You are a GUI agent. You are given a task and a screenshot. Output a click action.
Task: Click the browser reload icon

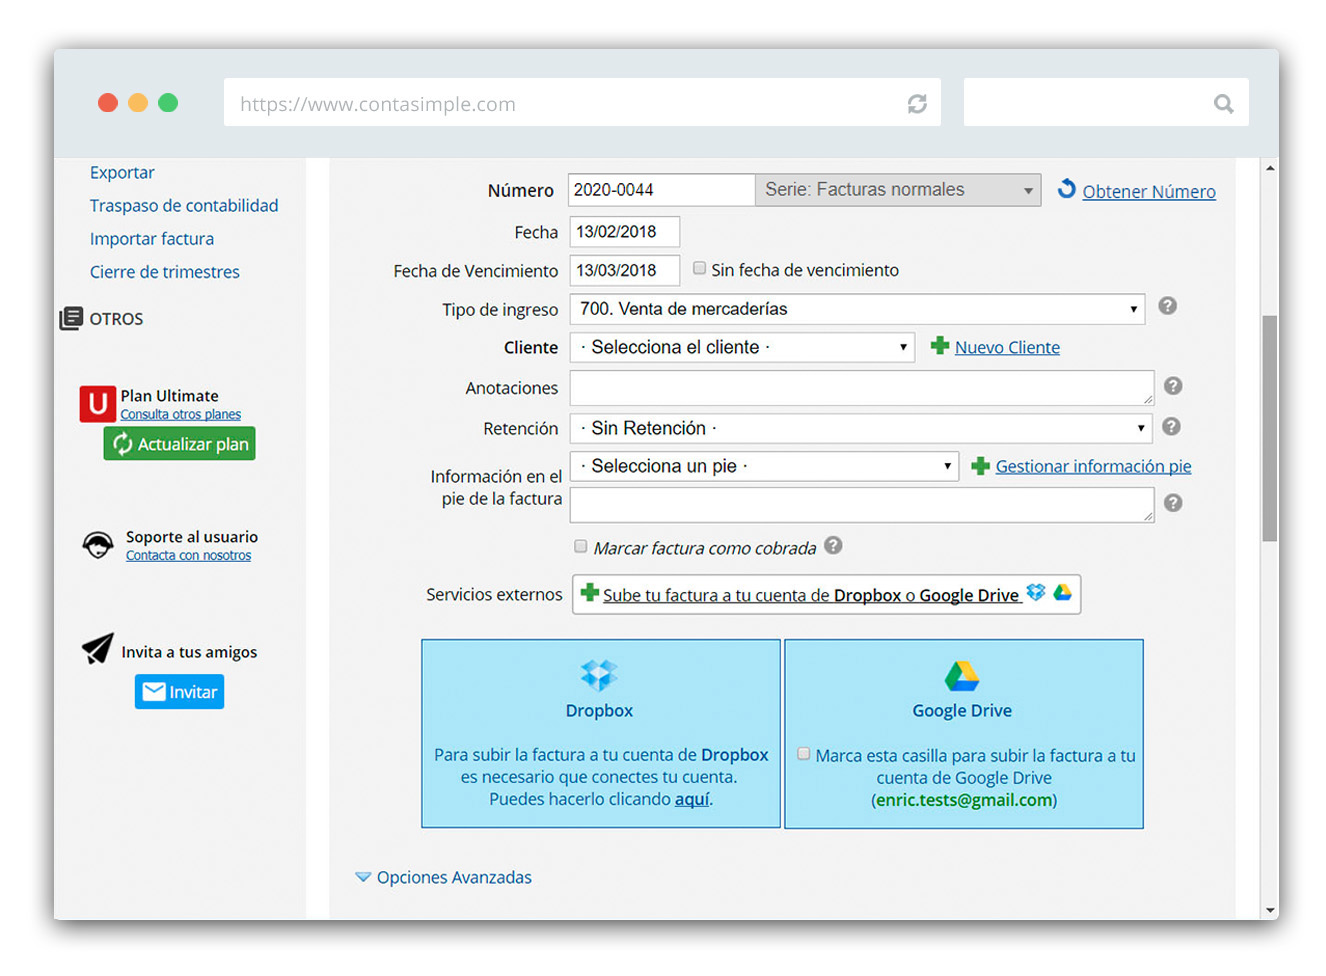(x=917, y=103)
